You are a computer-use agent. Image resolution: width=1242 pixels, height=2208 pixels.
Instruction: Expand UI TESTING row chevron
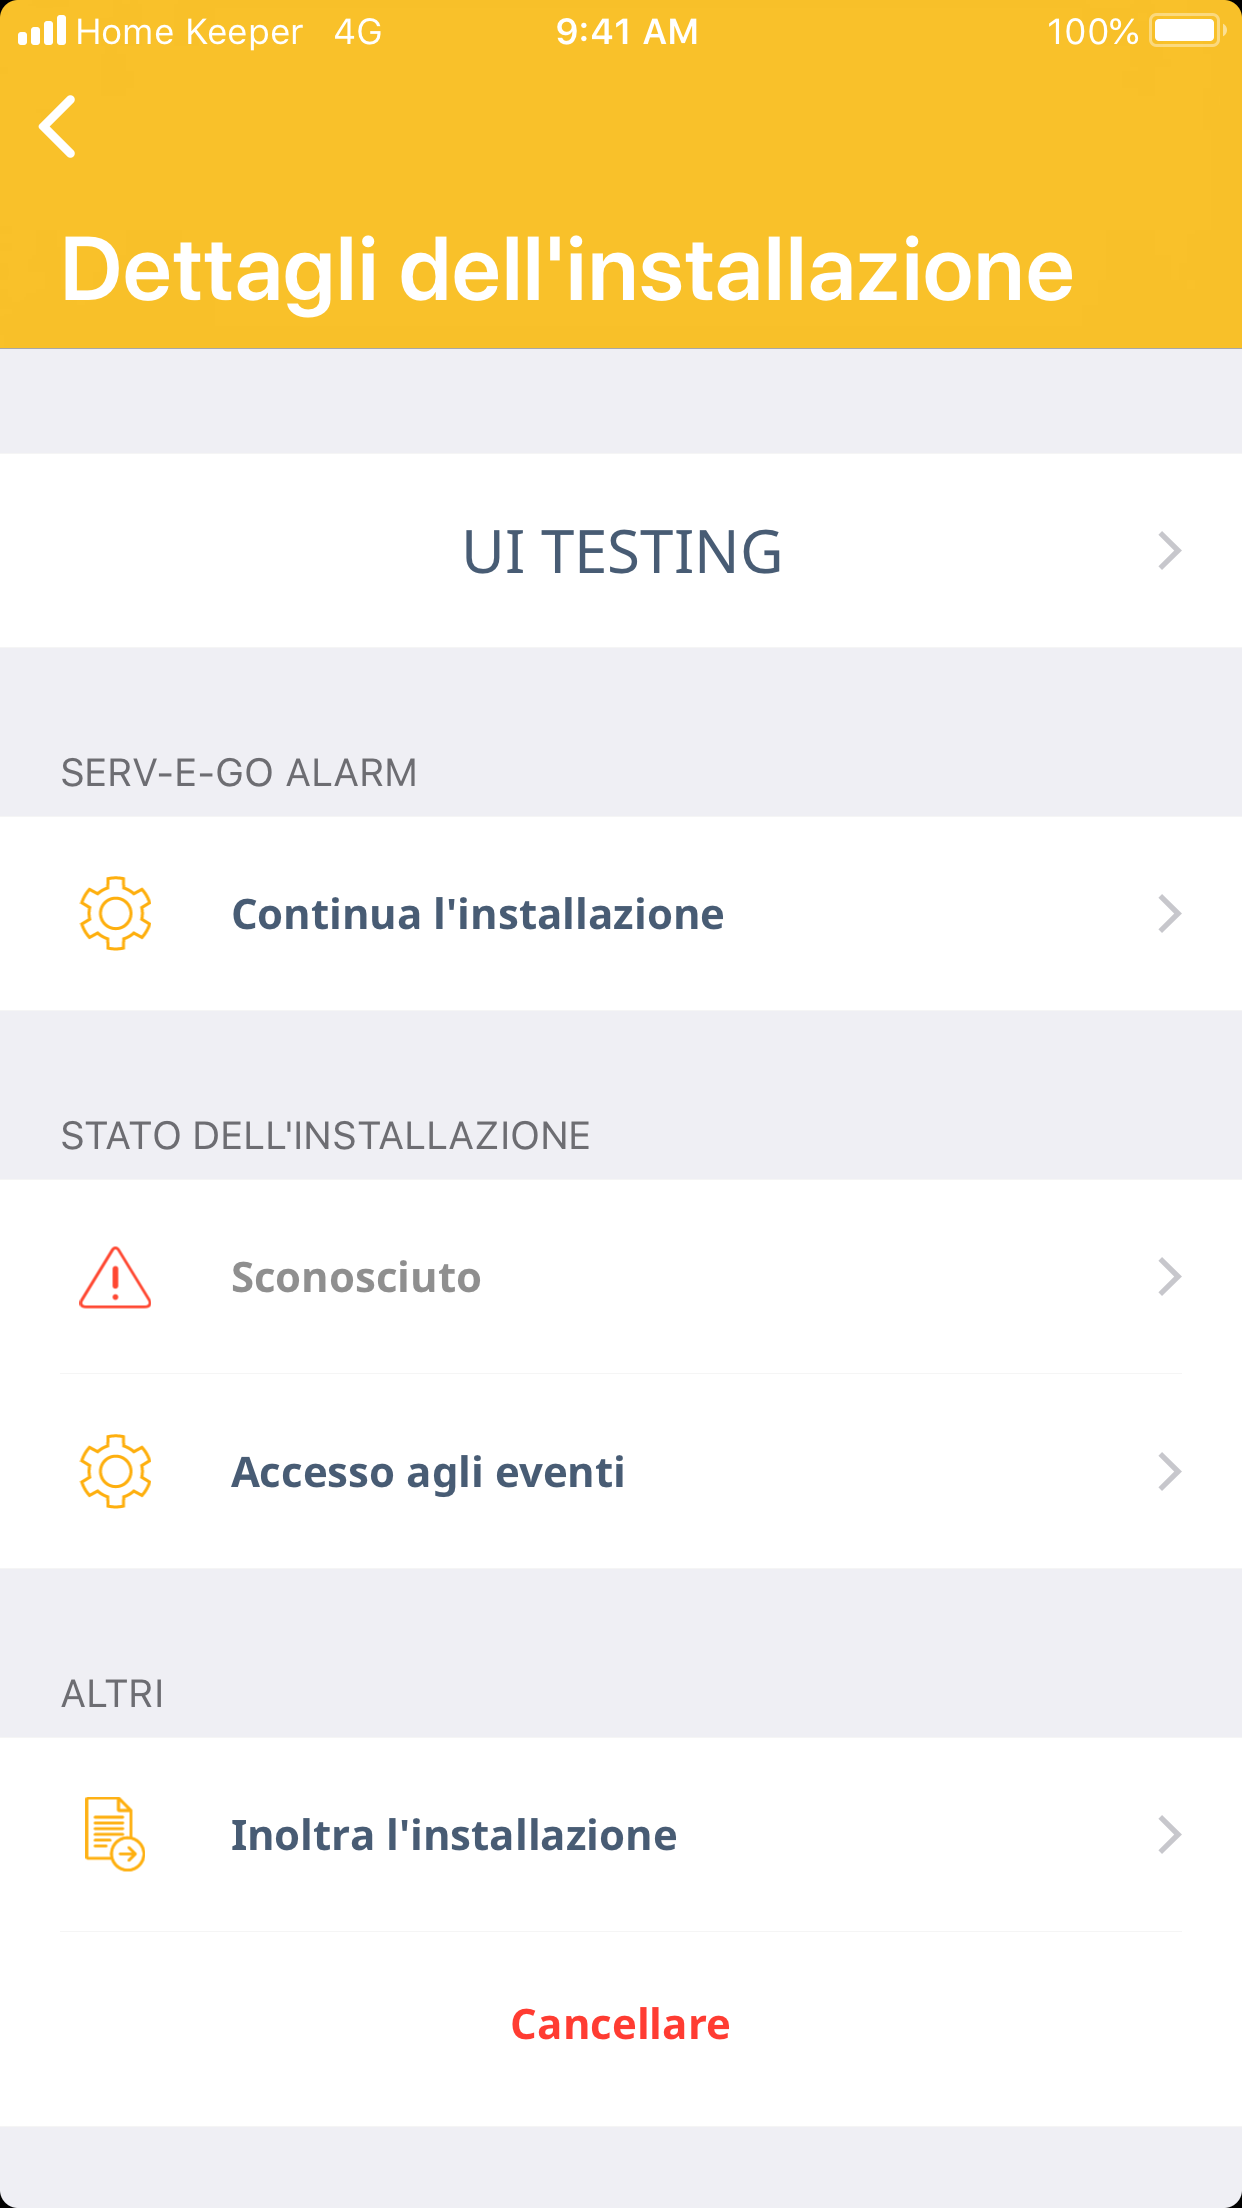point(1169,551)
